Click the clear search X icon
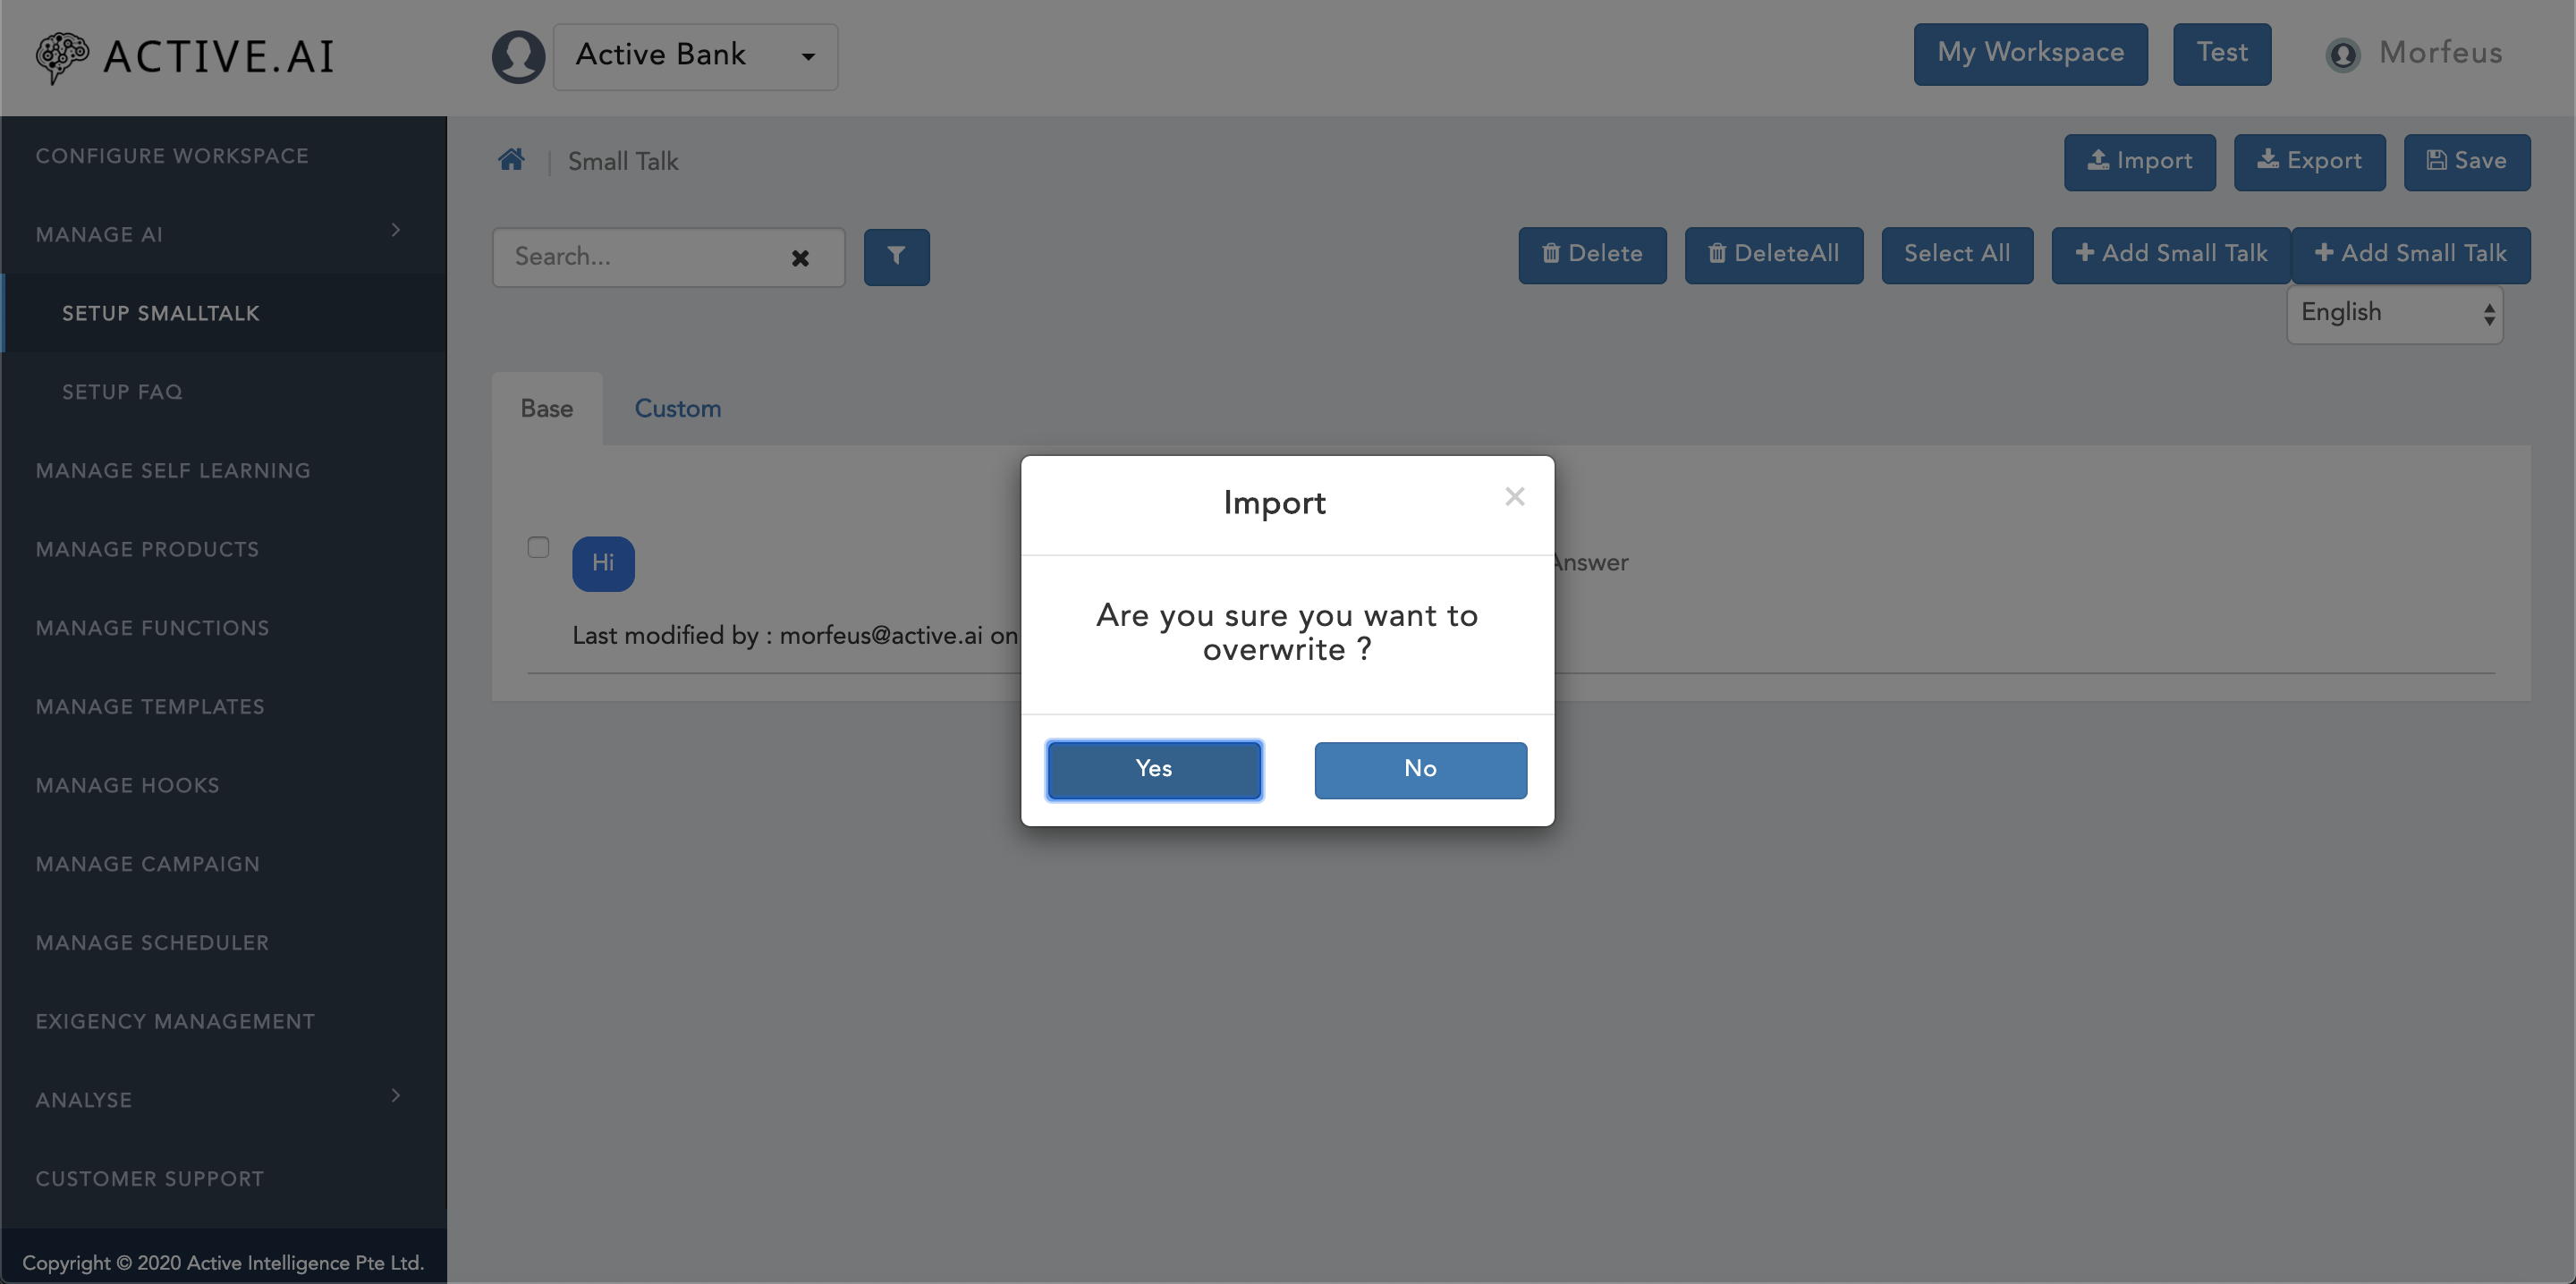2576x1284 pixels. [x=800, y=256]
